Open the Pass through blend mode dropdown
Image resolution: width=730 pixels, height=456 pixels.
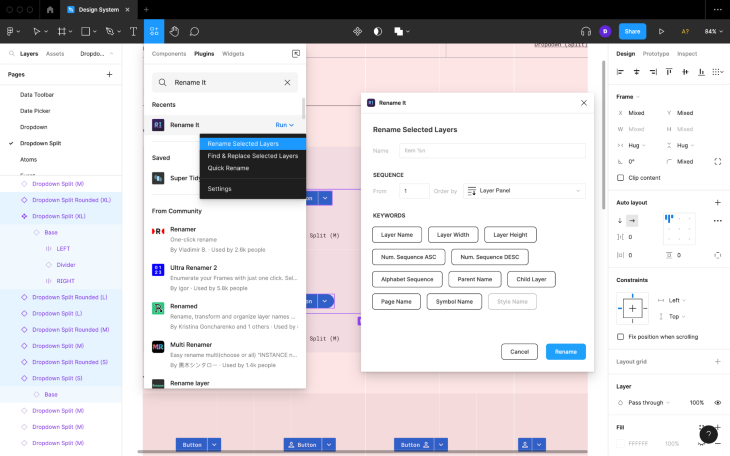click(x=649, y=402)
